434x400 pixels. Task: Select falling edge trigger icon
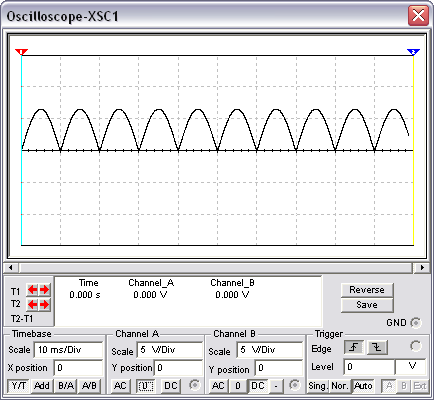coord(377,348)
